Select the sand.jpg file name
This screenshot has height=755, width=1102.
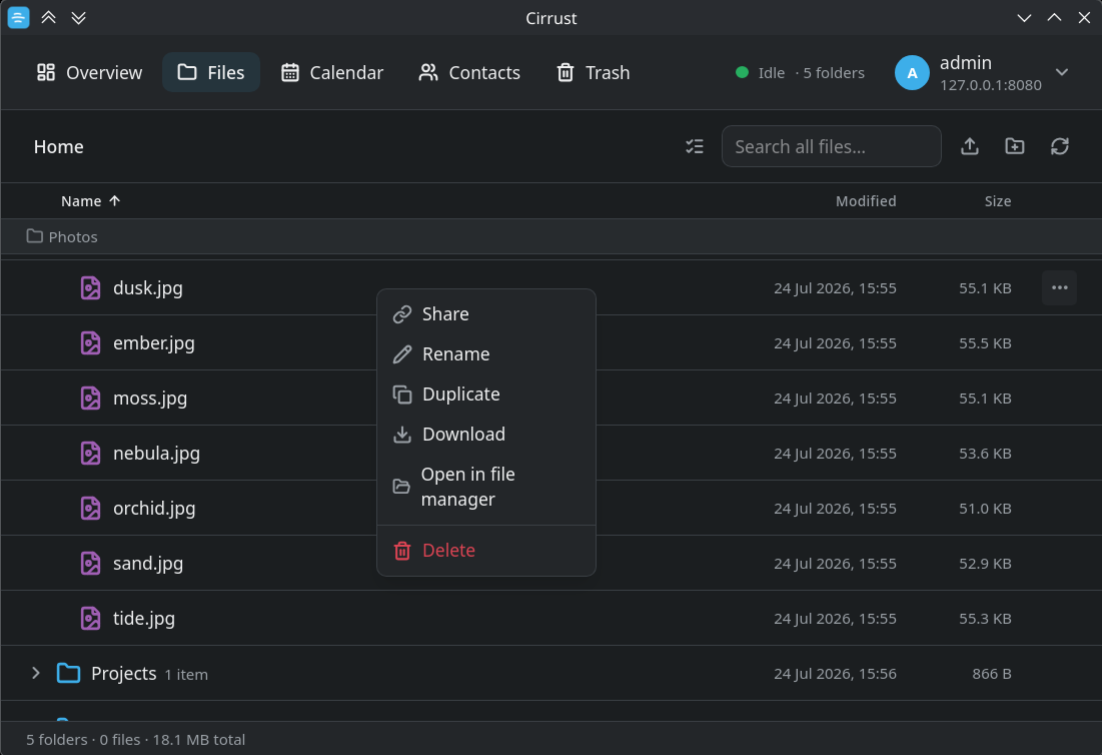148,563
